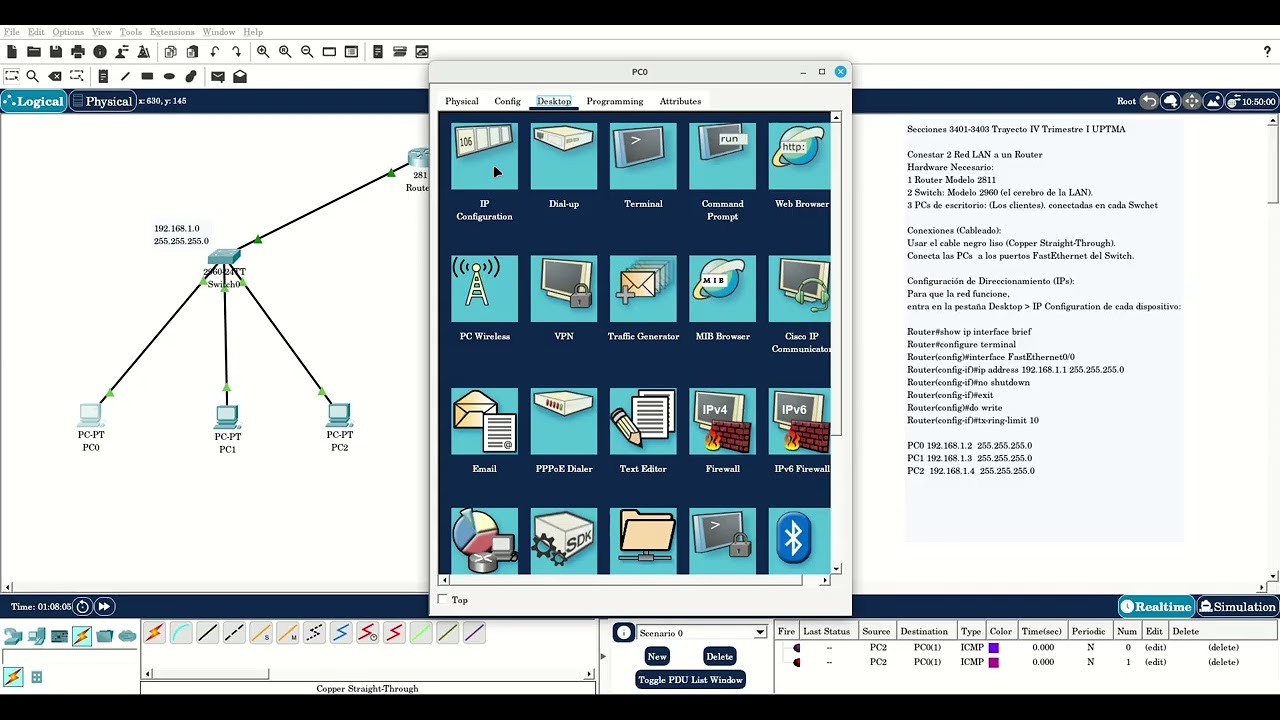
Task: Open the Extensions menu
Action: point(172,32)
